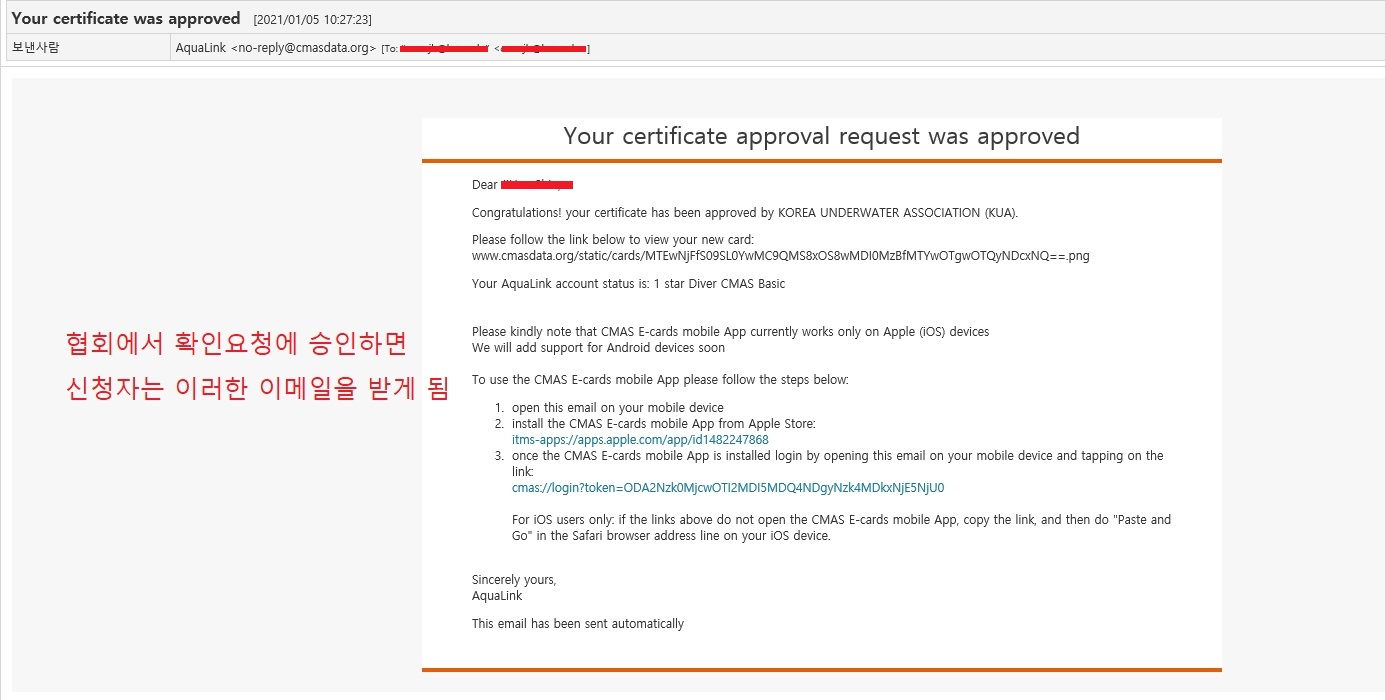Open the itms-apps Apple Store app link
1385x700 pixels.
[640, 440]
